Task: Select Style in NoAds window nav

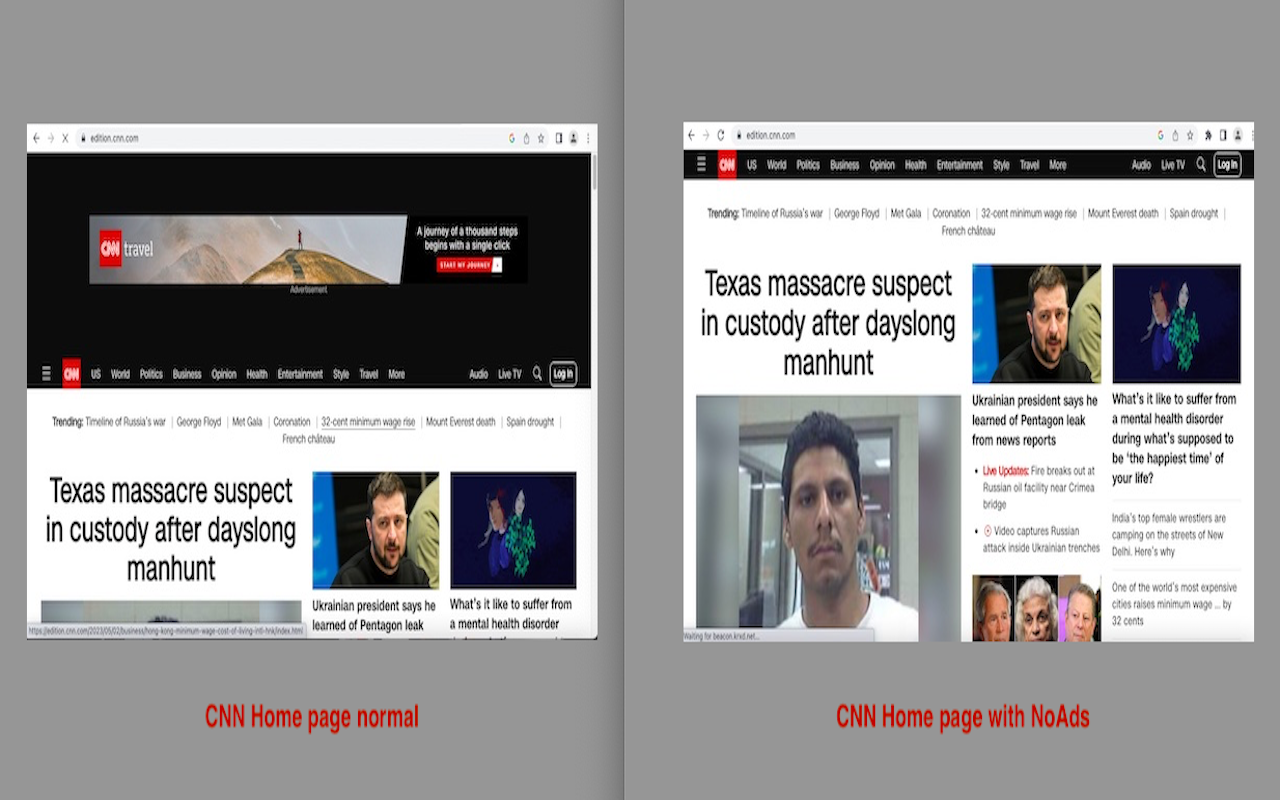Action: (1001, 165)
